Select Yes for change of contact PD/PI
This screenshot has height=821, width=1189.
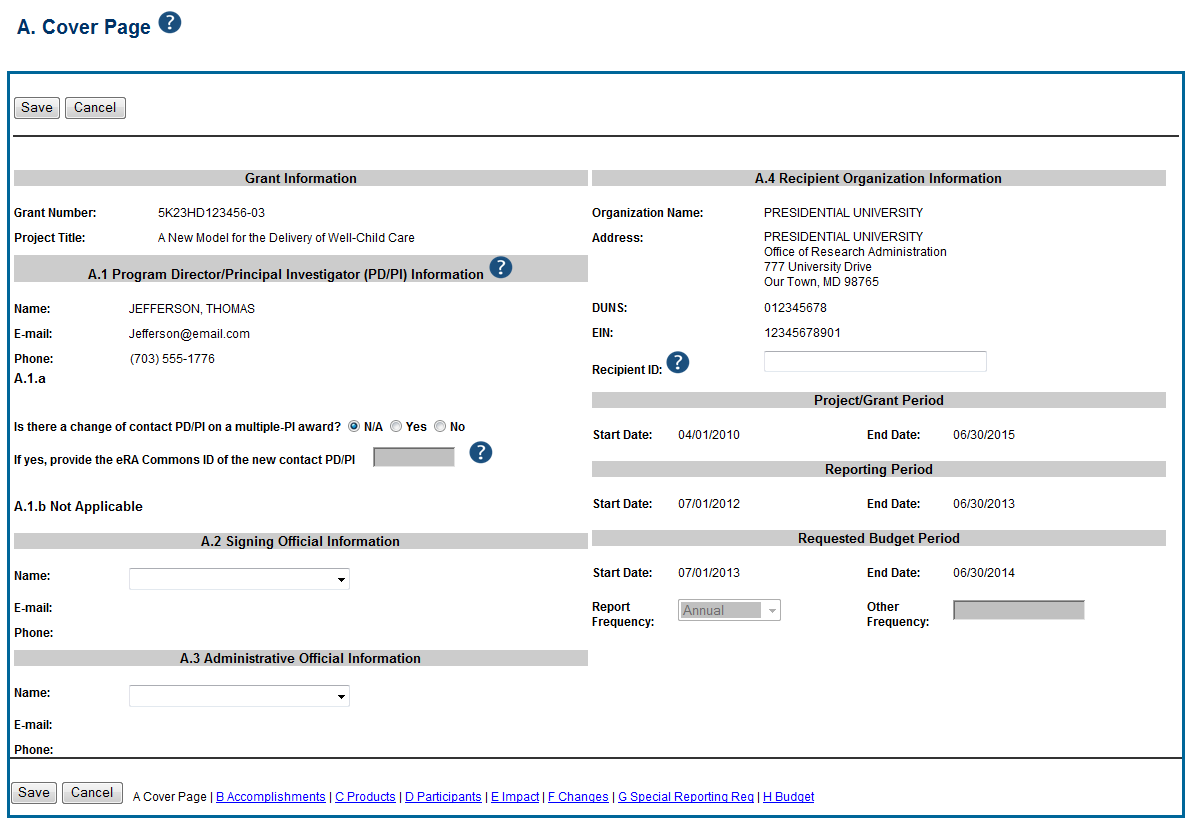click(396, 427)
